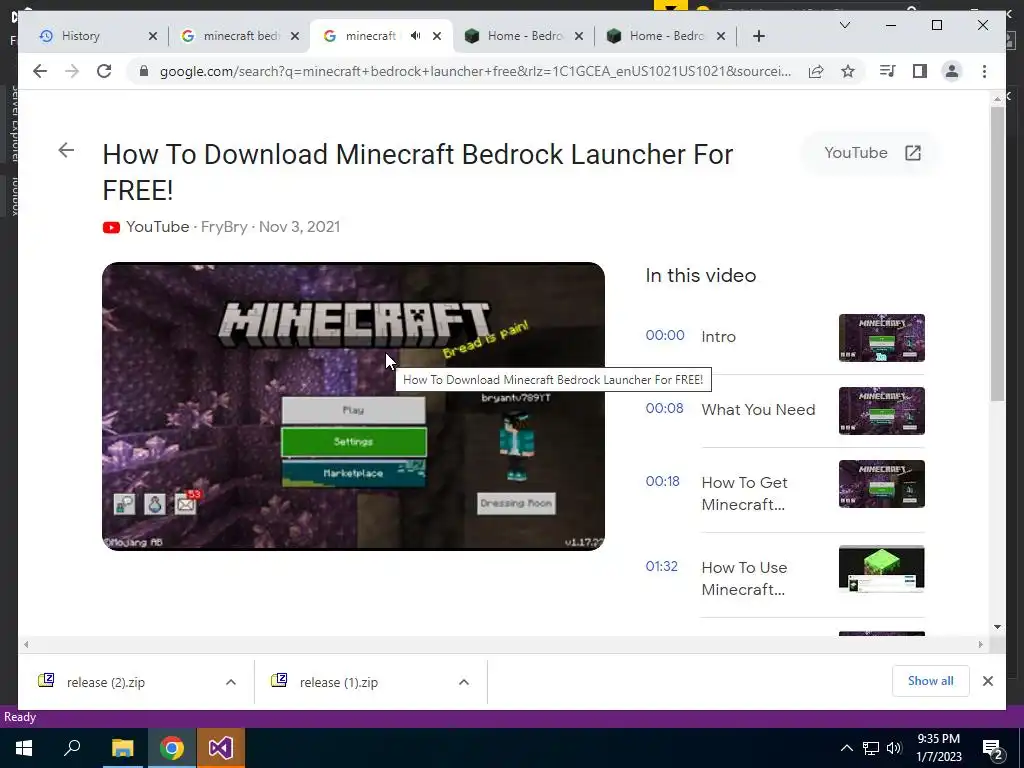Jump to 00:18 How To Get Minecraft chapter
1024x768 pixels.
[662, 481]
